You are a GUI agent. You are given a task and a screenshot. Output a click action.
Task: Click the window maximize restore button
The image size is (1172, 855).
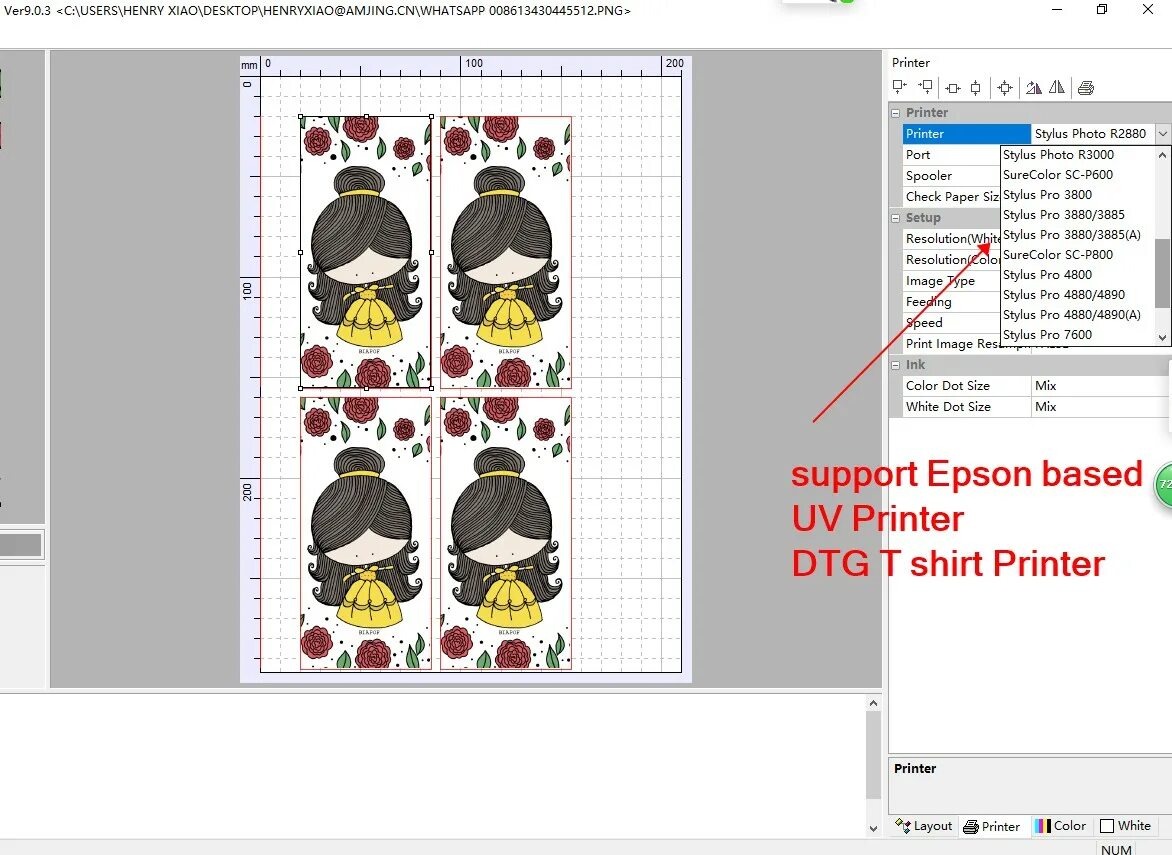click(x=1102, y=10)
